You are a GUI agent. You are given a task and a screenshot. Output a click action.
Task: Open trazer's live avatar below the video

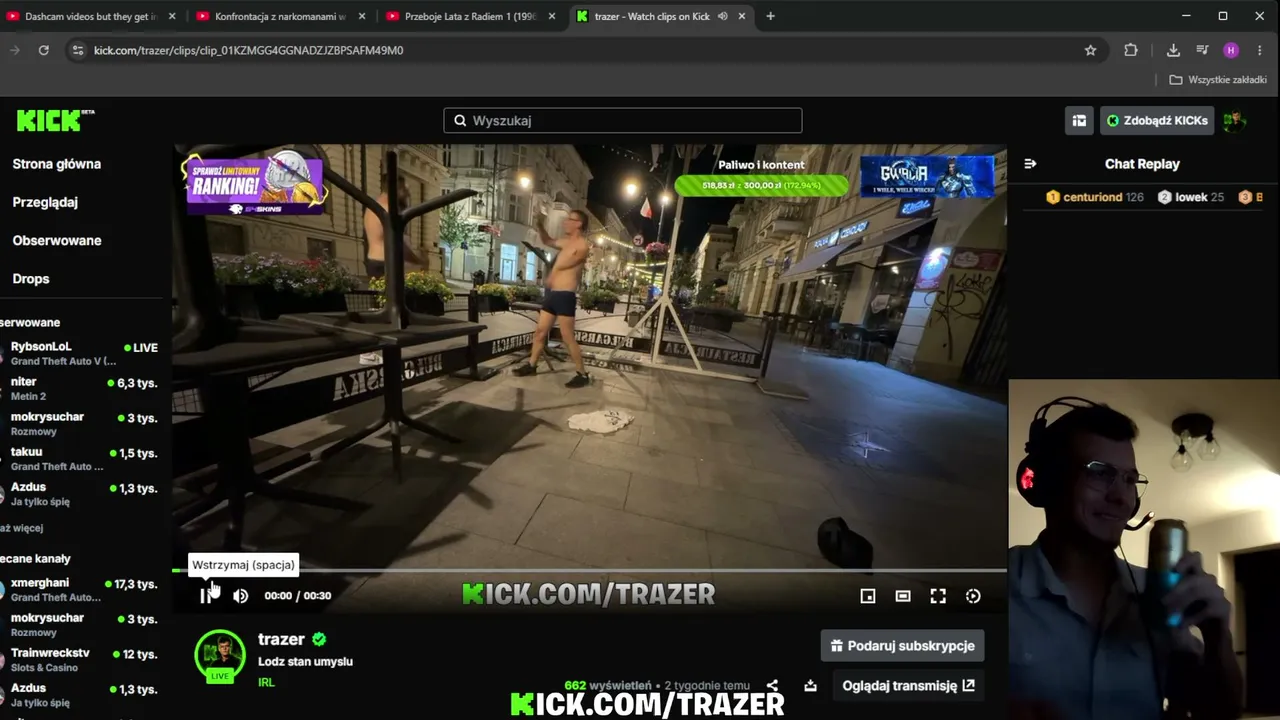point(220,656)
